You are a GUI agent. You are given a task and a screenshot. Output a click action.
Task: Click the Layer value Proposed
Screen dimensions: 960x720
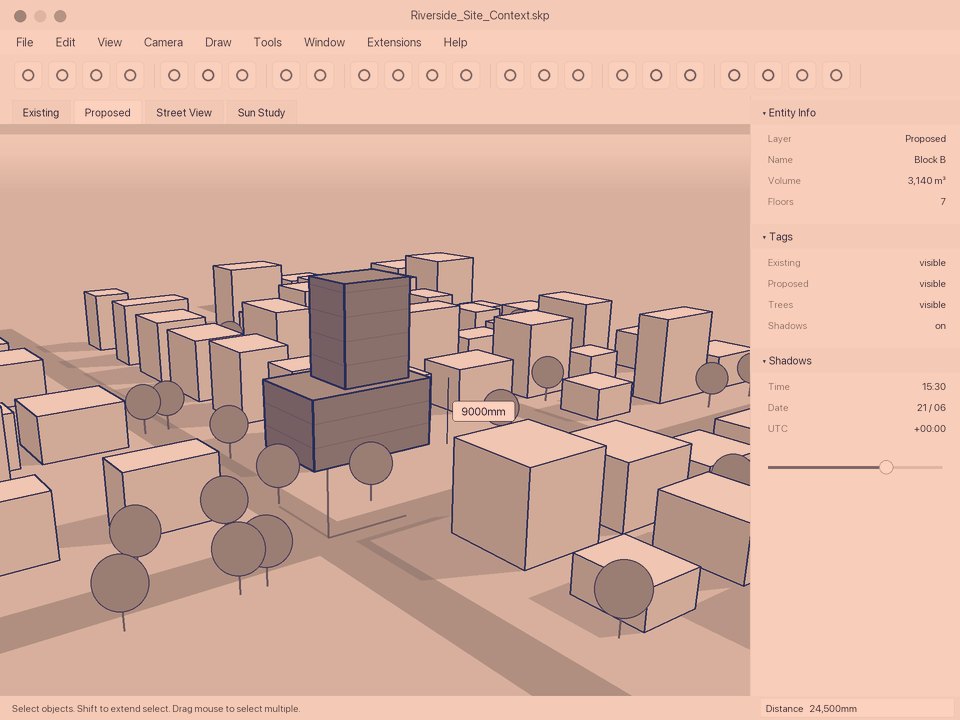click(x=925, y=138)
